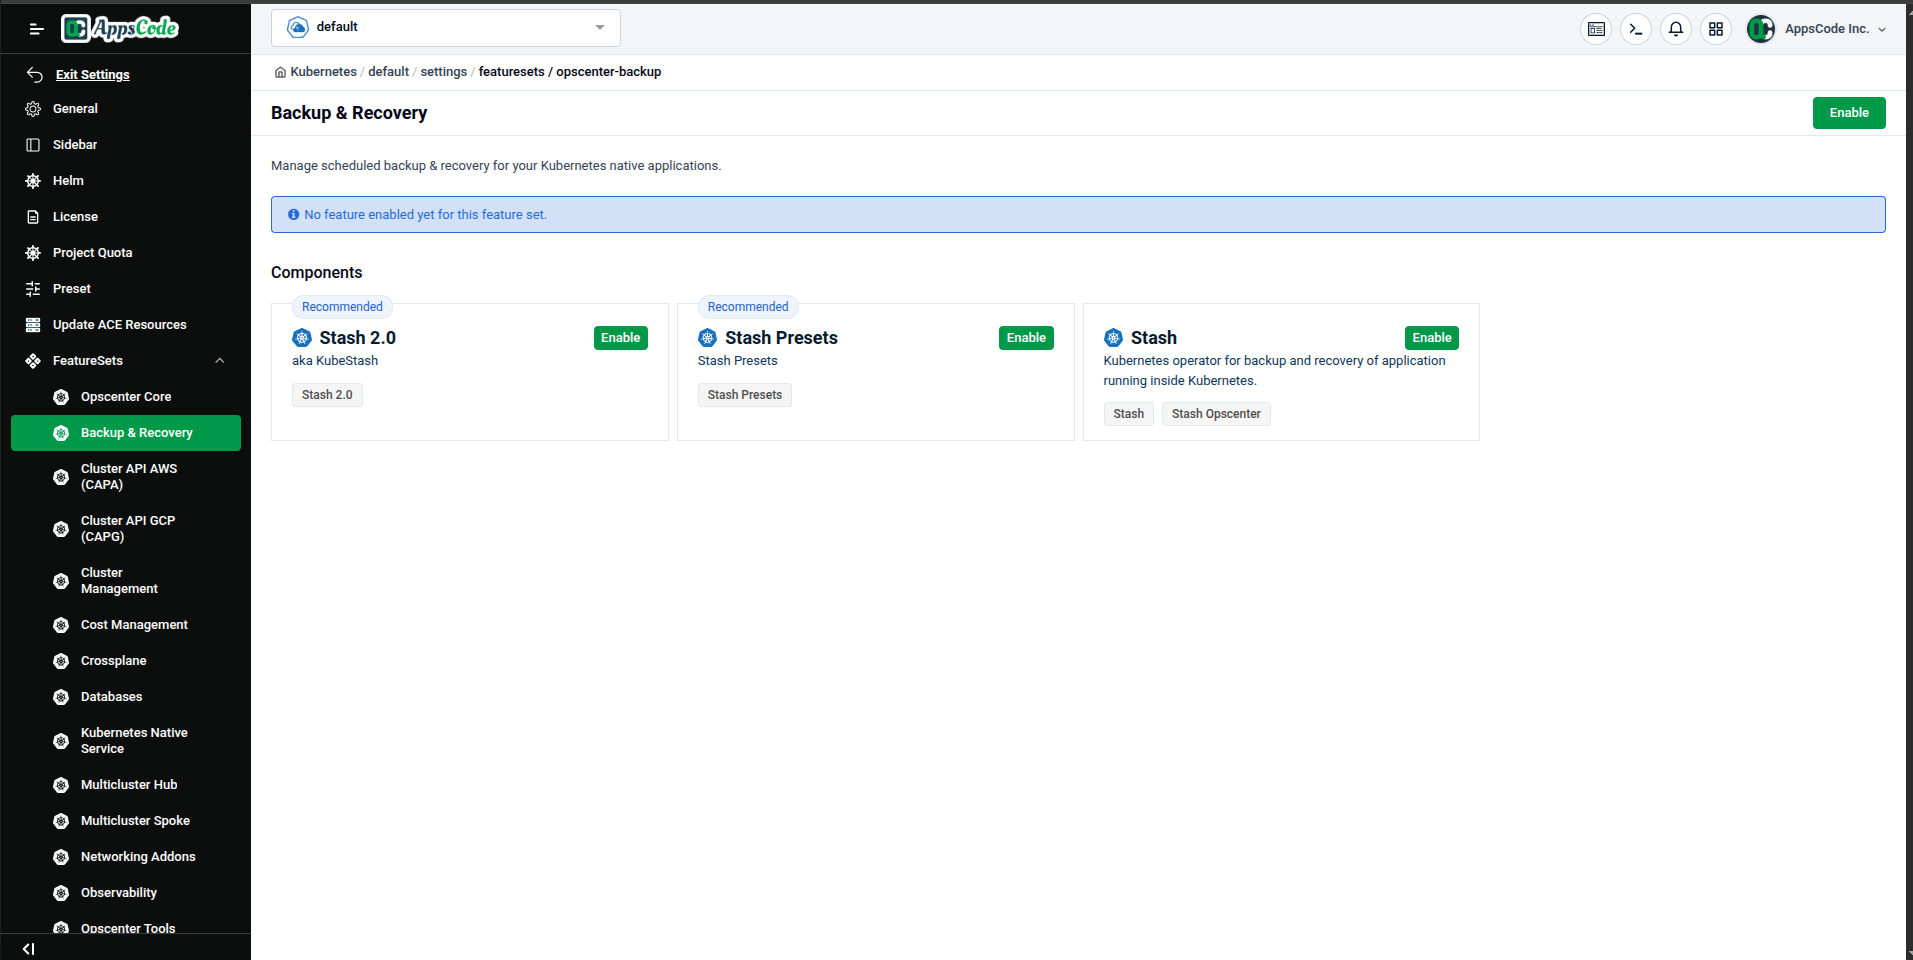Click the top-right Enable button
Screen dimensions: 1913x960
click(x=1848, y=112)
